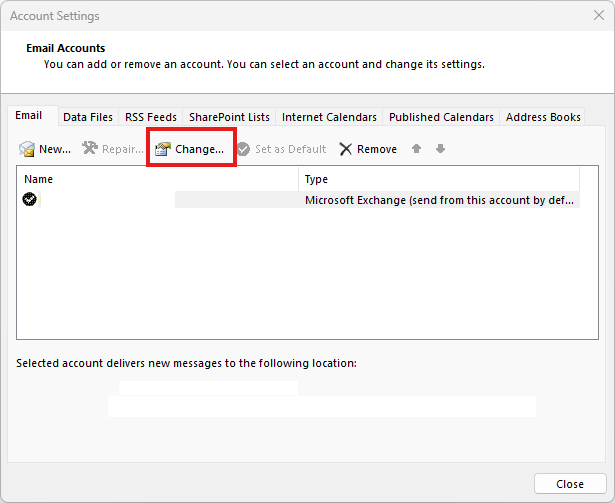Click the Set as Default checkmark
Screen dimensions: 615x503
pyautogui.click(x=243, y=149)
